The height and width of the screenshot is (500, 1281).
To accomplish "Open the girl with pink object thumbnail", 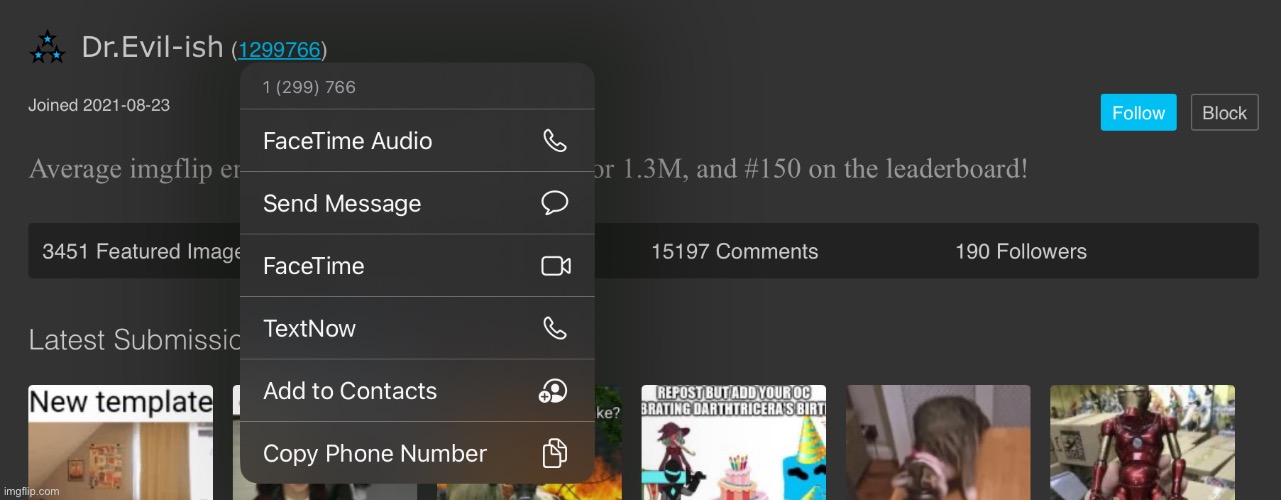I will (938, 442).
